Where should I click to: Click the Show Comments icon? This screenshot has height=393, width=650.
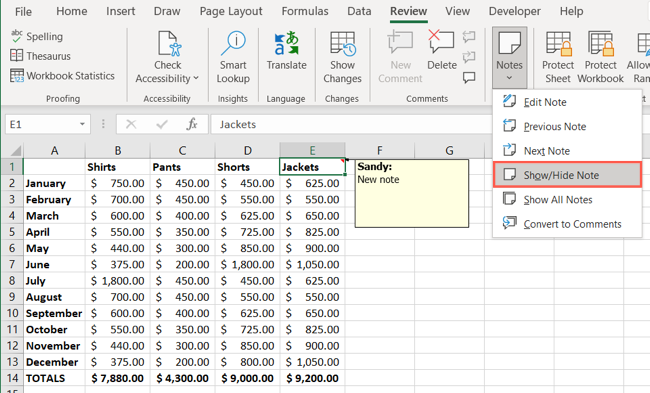[469, 77]
